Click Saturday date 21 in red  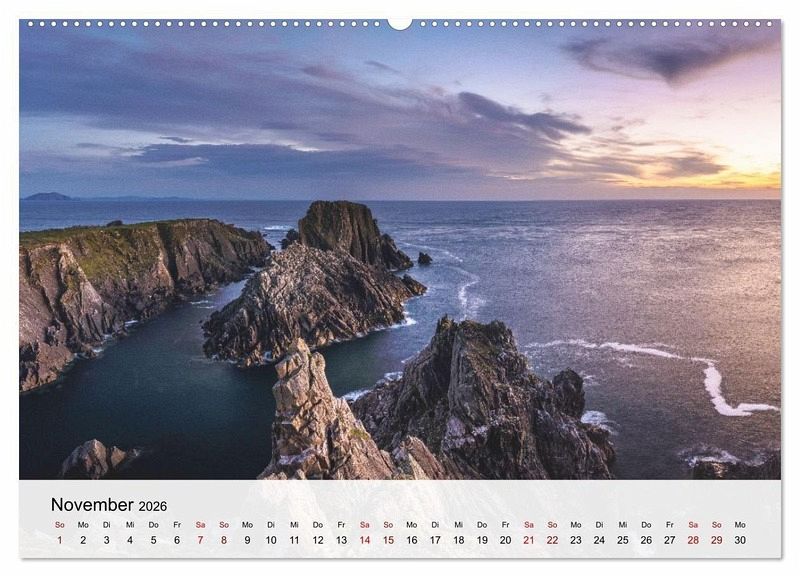pyautogui.click(x=528, y=540)
